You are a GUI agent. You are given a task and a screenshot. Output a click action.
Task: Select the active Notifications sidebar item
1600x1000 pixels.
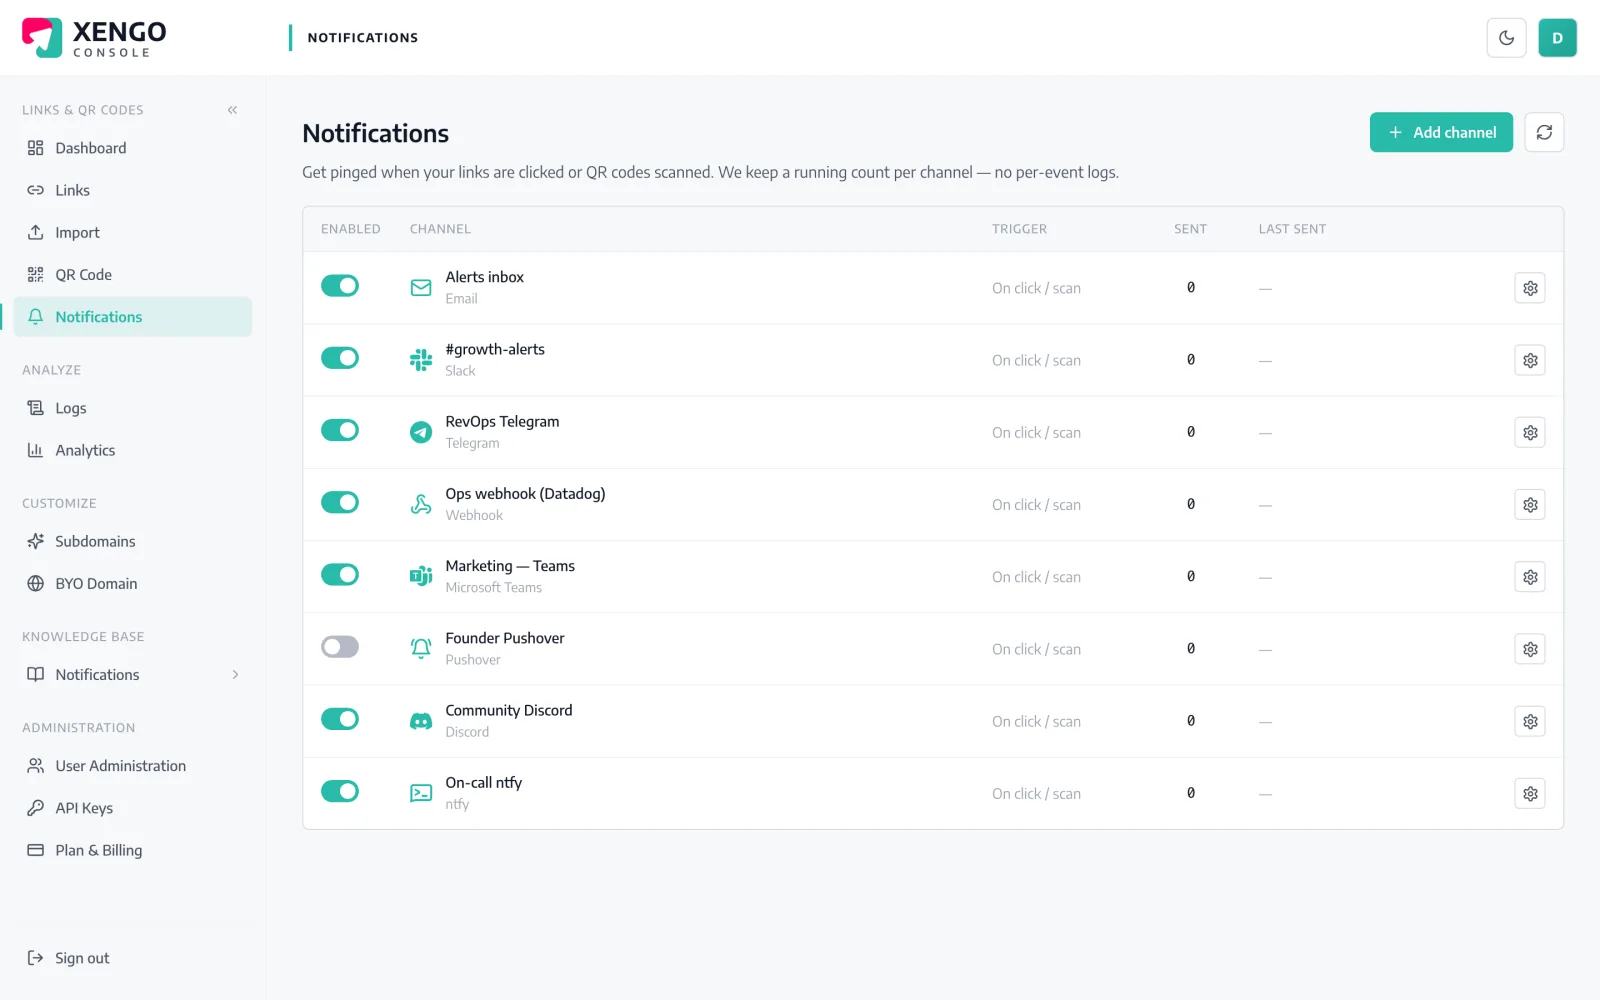133,317
